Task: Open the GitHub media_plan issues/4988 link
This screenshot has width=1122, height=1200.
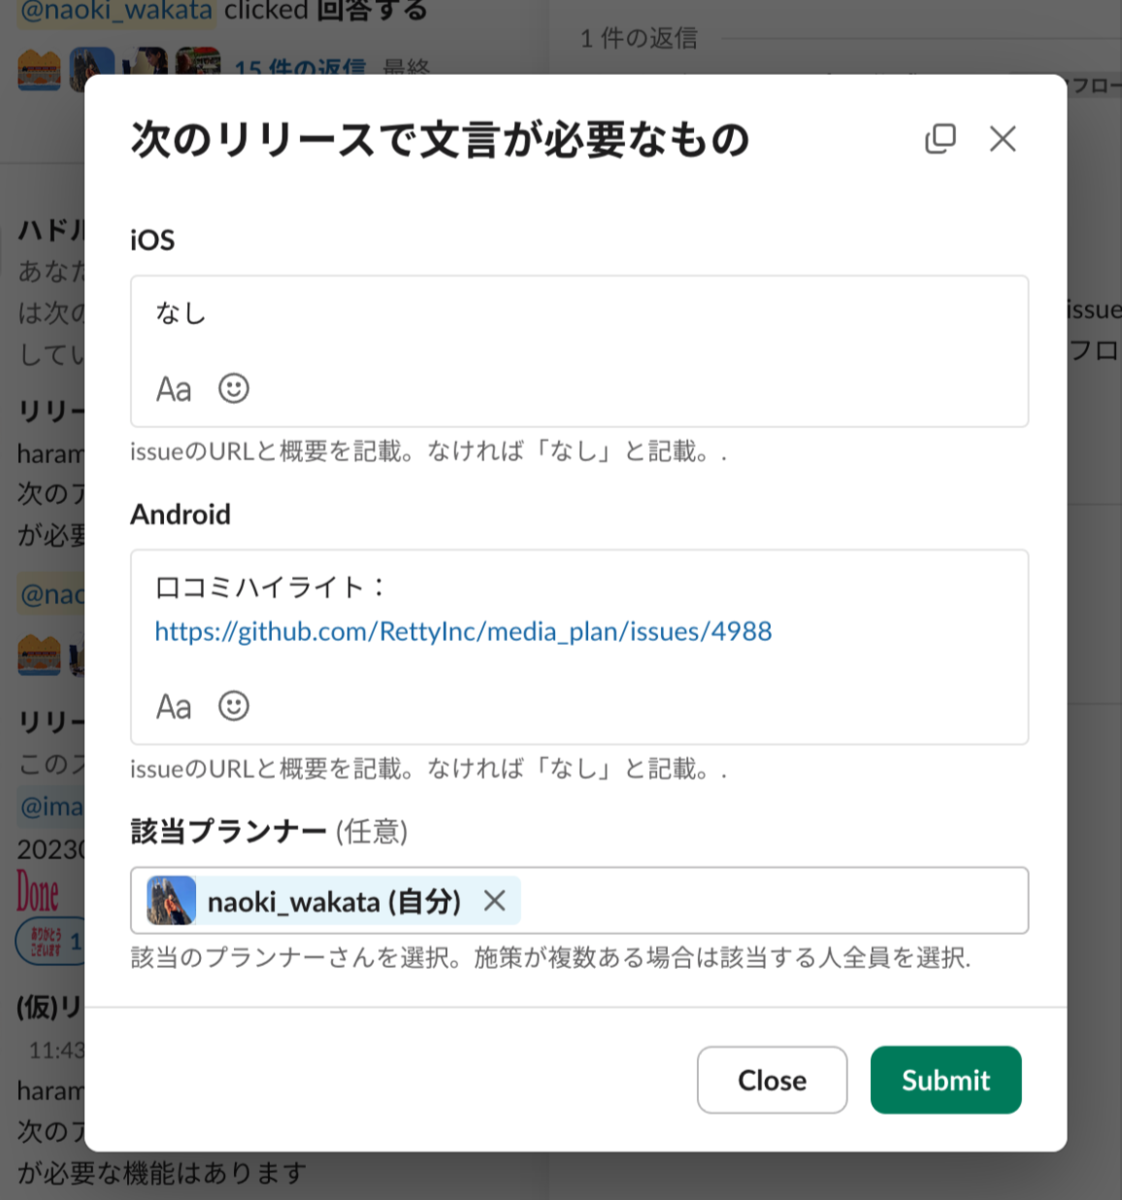Action: pos(463,631)
